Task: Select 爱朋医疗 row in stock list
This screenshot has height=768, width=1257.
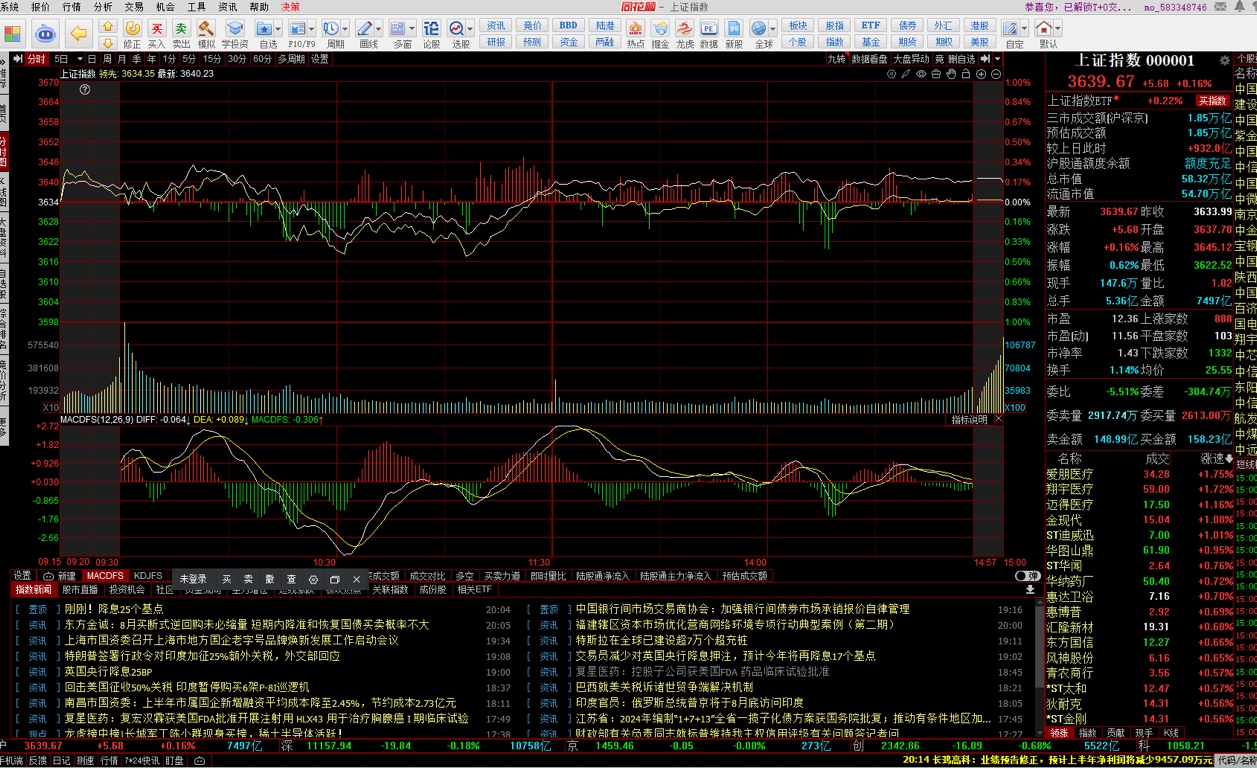Action: click(x=1138, y=474)
